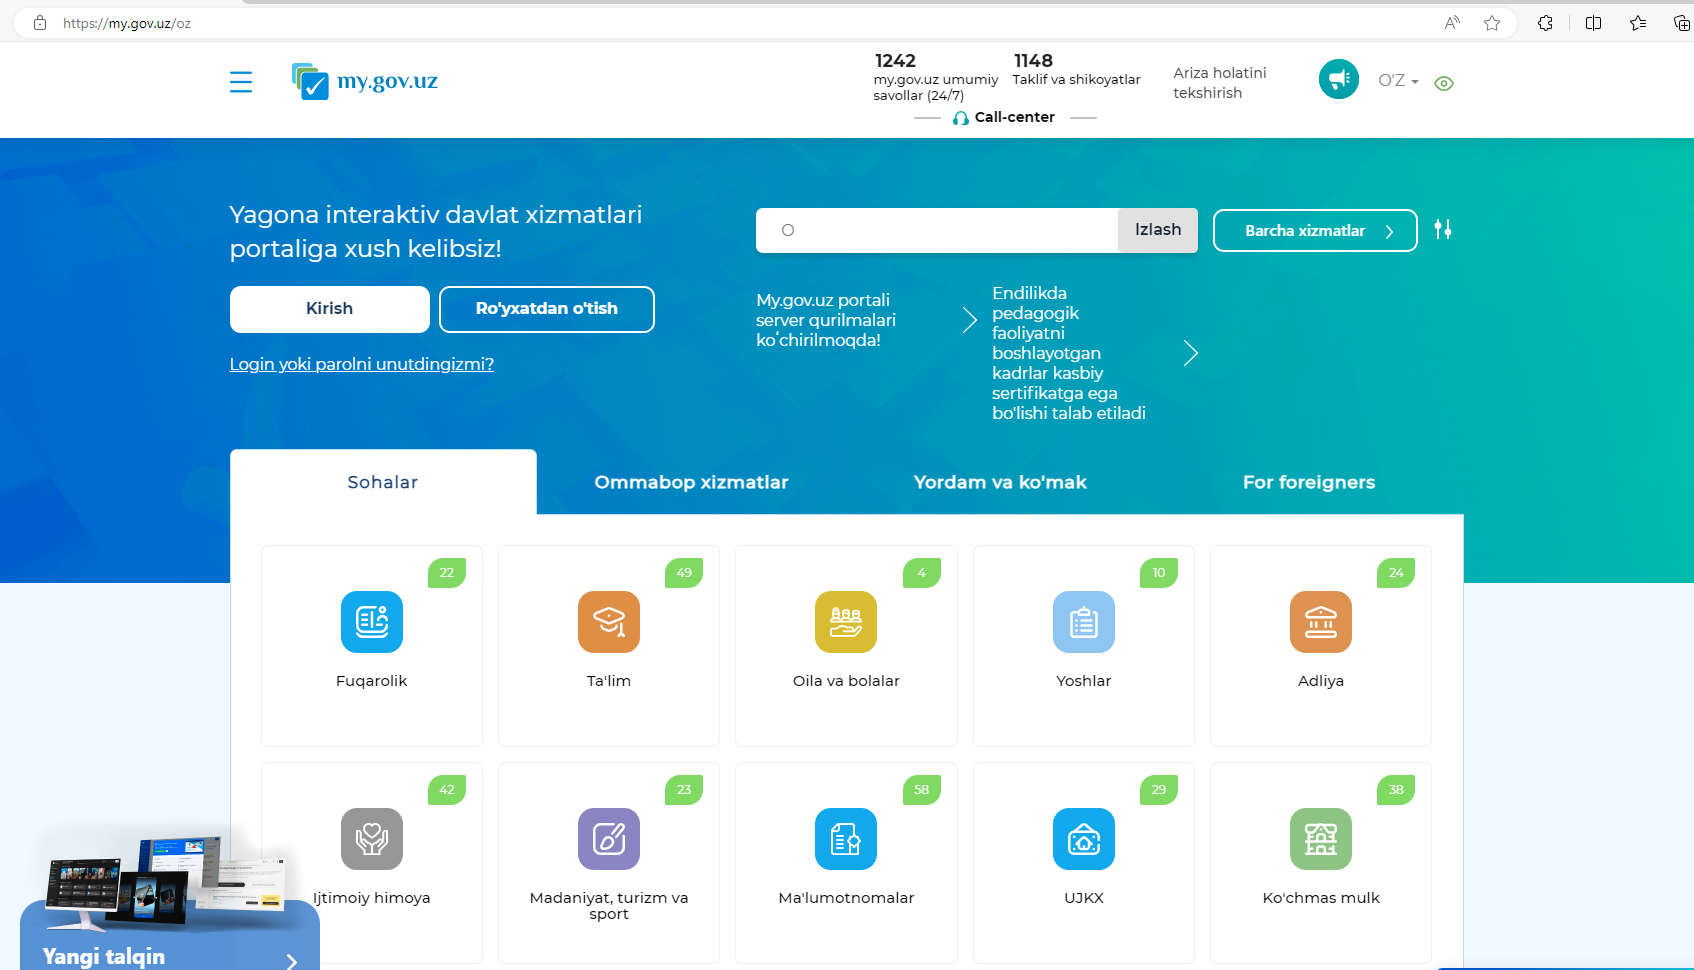Open the browser collections icon

tap(1681, 23)
